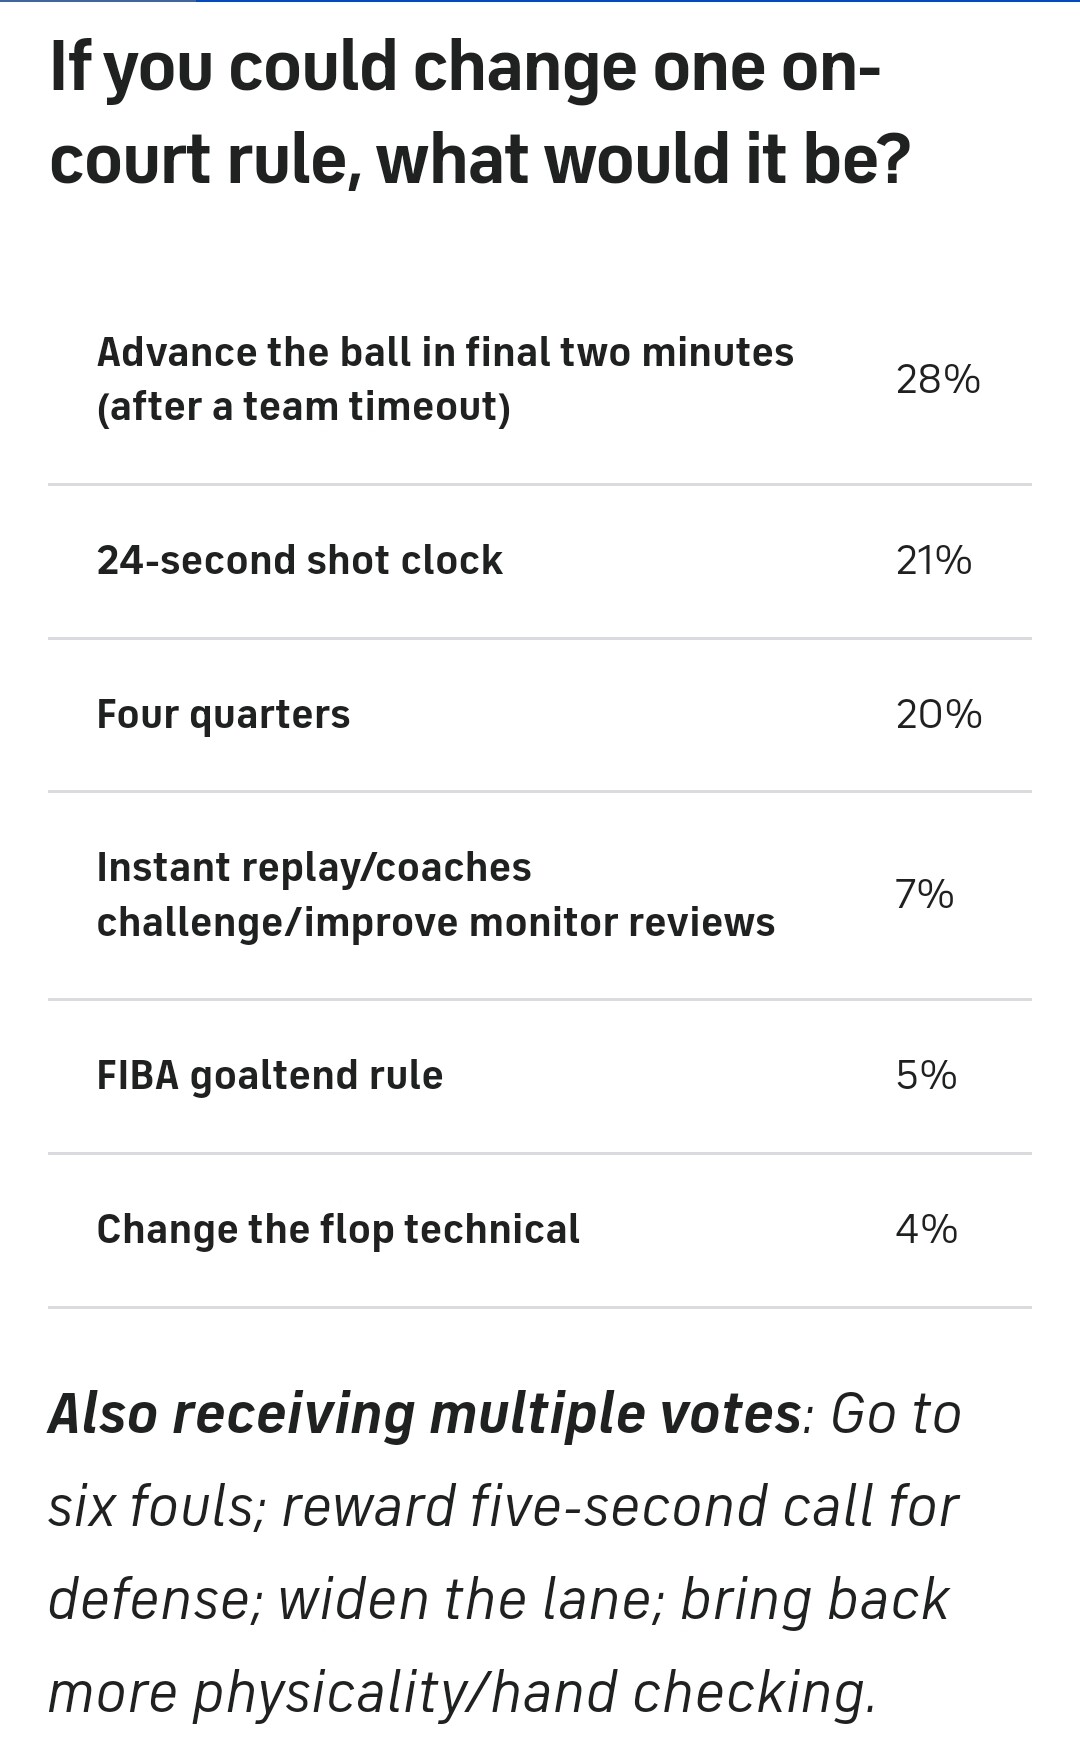Click the headline about changing one on-court rule
The image size is (1080, 1747).
480,113
